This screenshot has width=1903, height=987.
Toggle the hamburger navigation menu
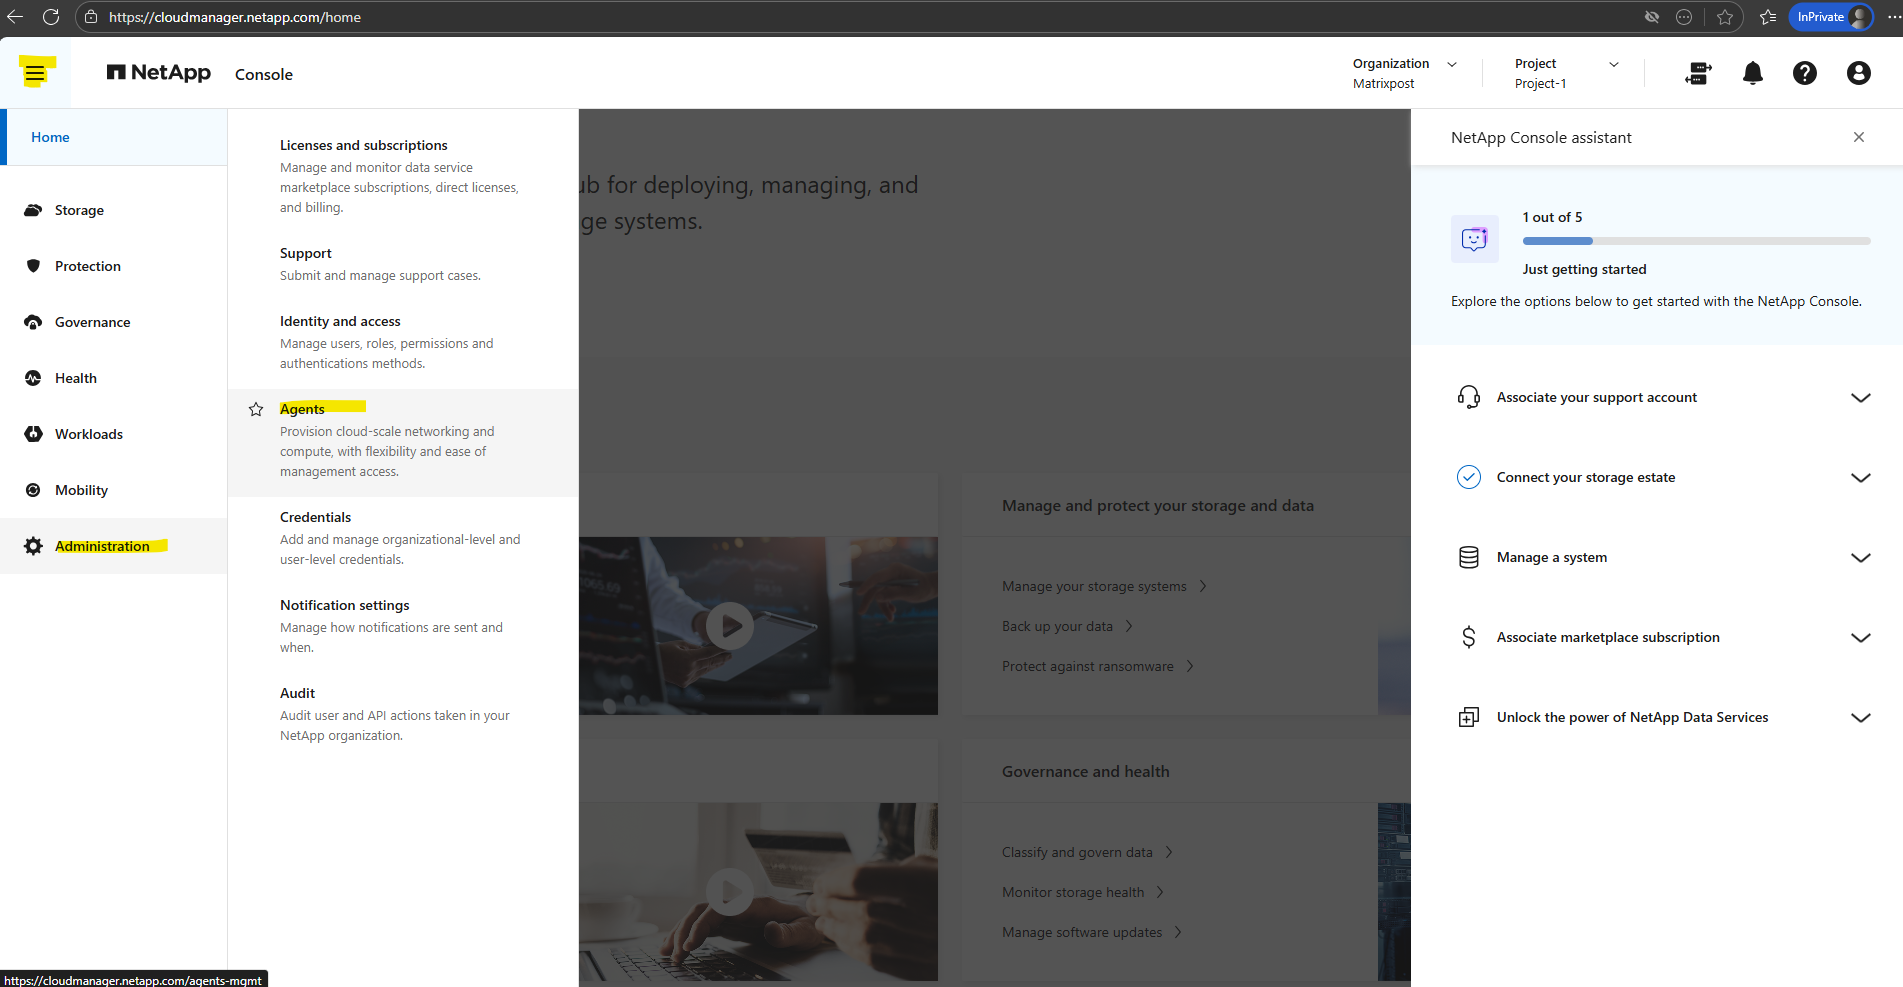(35, 73)
